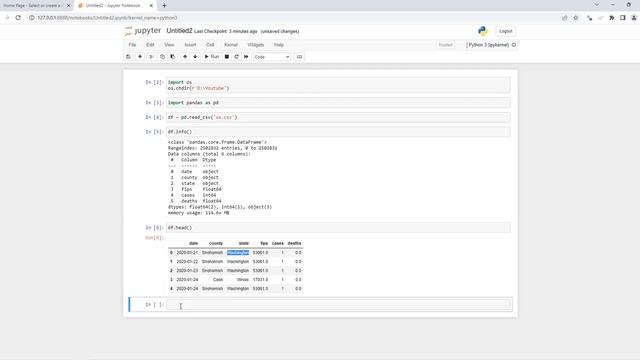Cut selected cells with scissors icon
Viewport: 640px width, 360px height.
click(x=151, y=57)
